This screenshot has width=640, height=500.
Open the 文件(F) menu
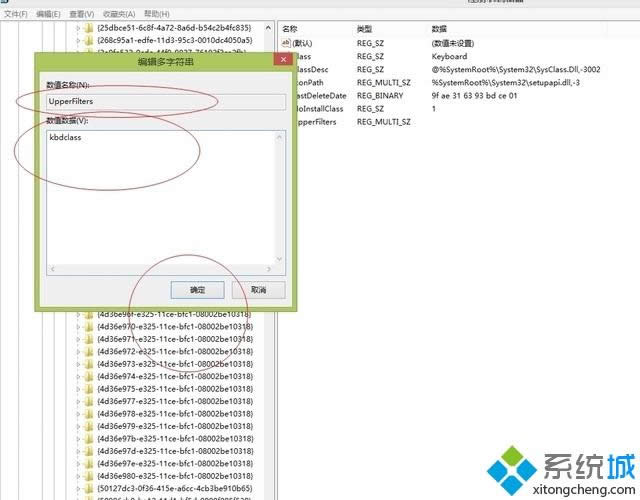pos(15,15)
